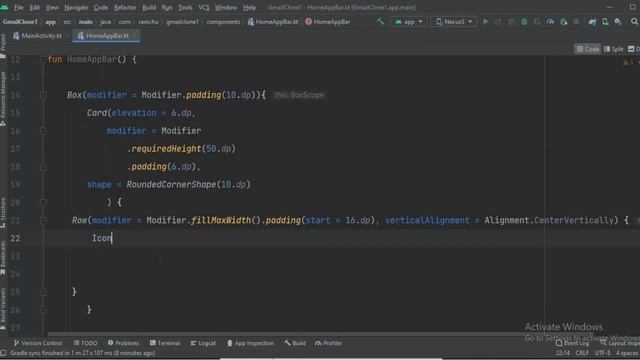Open the Run menu
The width and height of the screenshot is (640, 360).
[167, 7]
